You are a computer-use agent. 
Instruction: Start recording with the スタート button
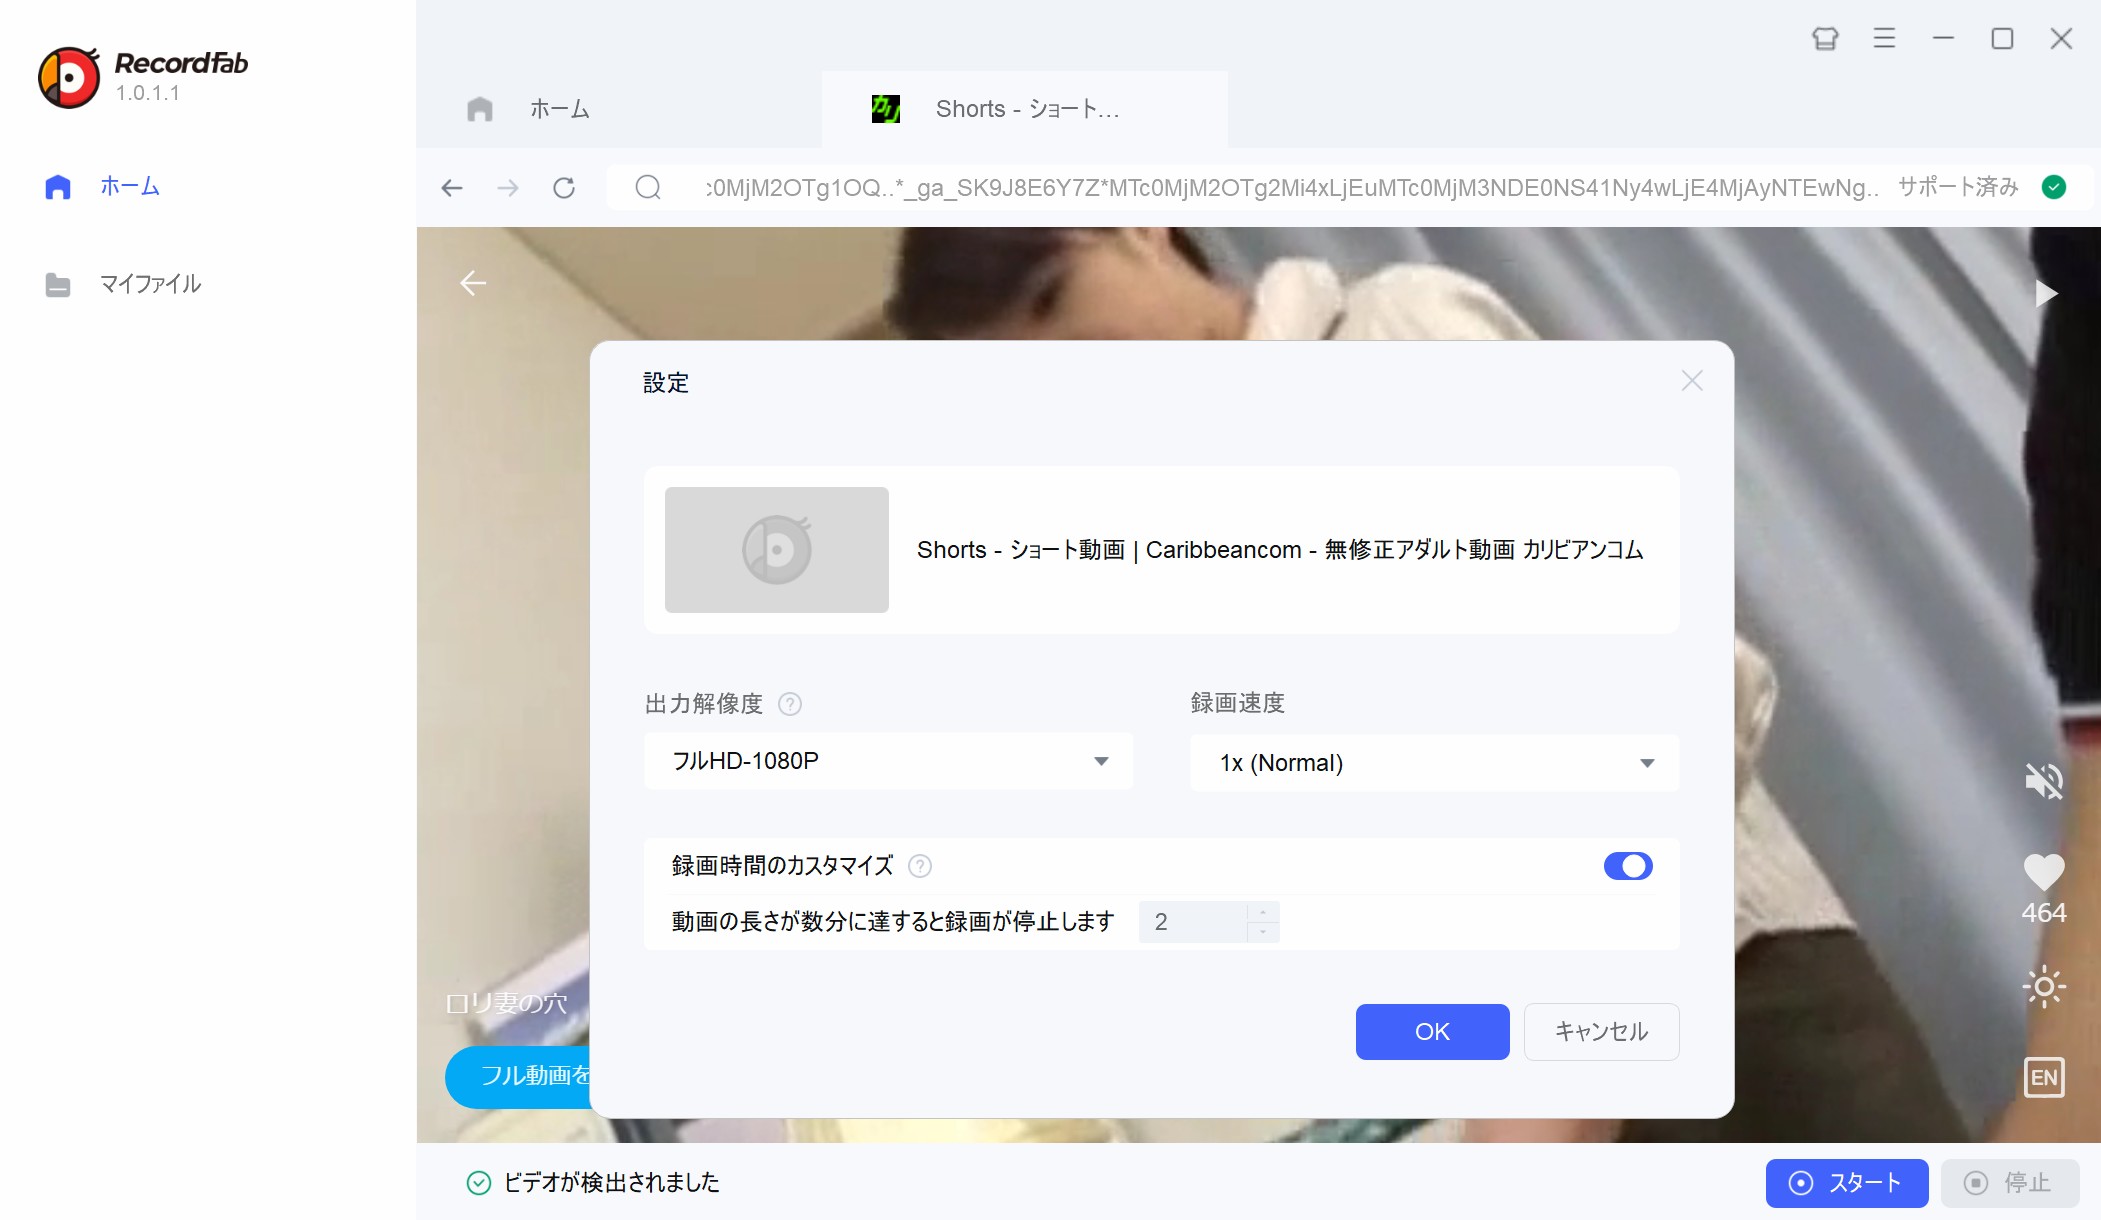tap(1847, 1183)
